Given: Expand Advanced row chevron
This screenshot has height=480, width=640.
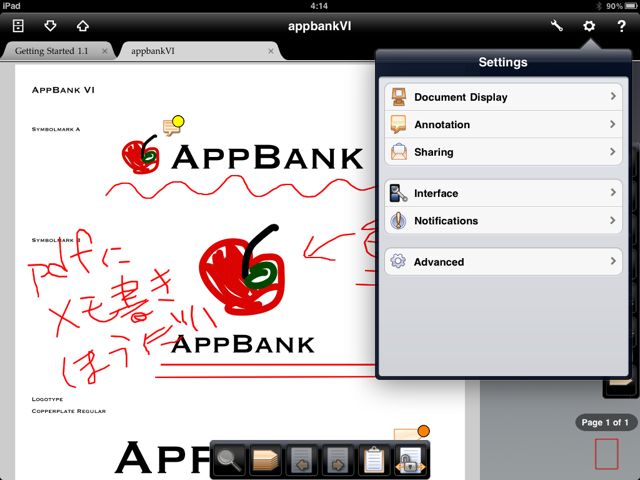Looking at the screenshot, I should [613, 261].
